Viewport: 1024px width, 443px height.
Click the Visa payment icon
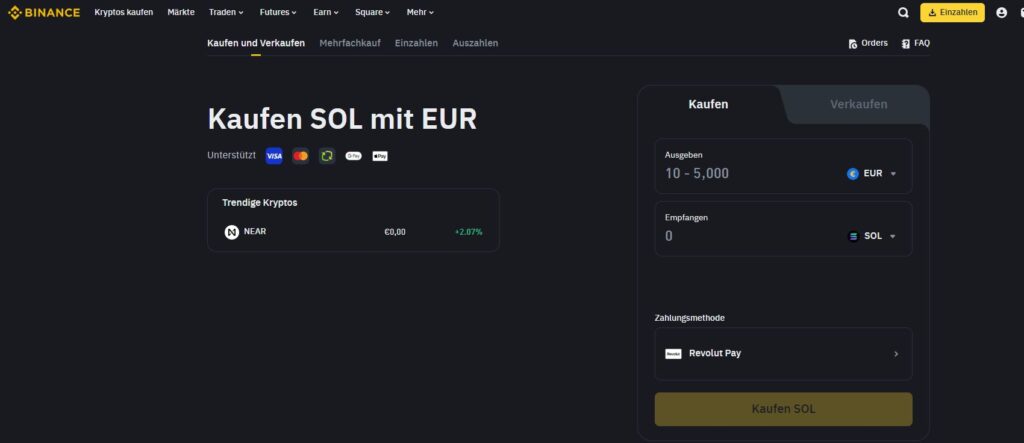(274, 156)
